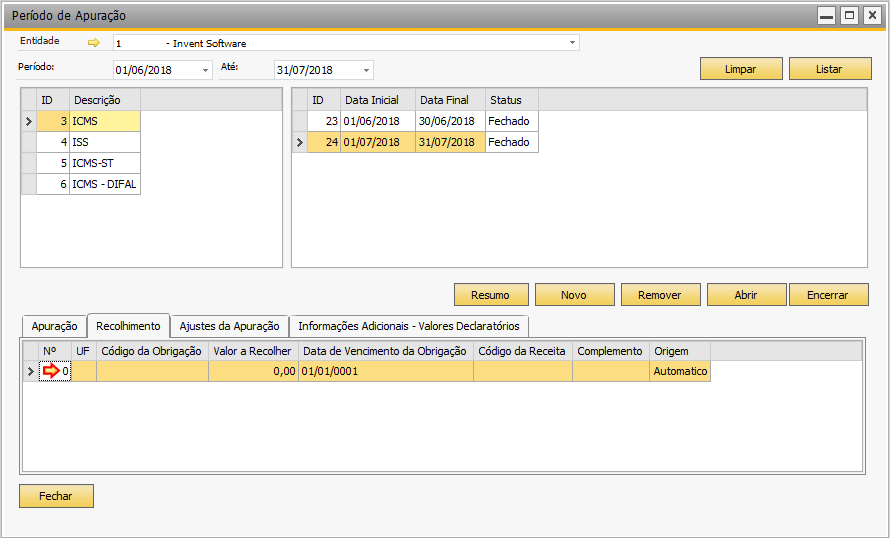Open Informações Adicionais - Valores Declaratórios tab
The image size is (890, 538).
pyautogui.click(x=409, y=326)
